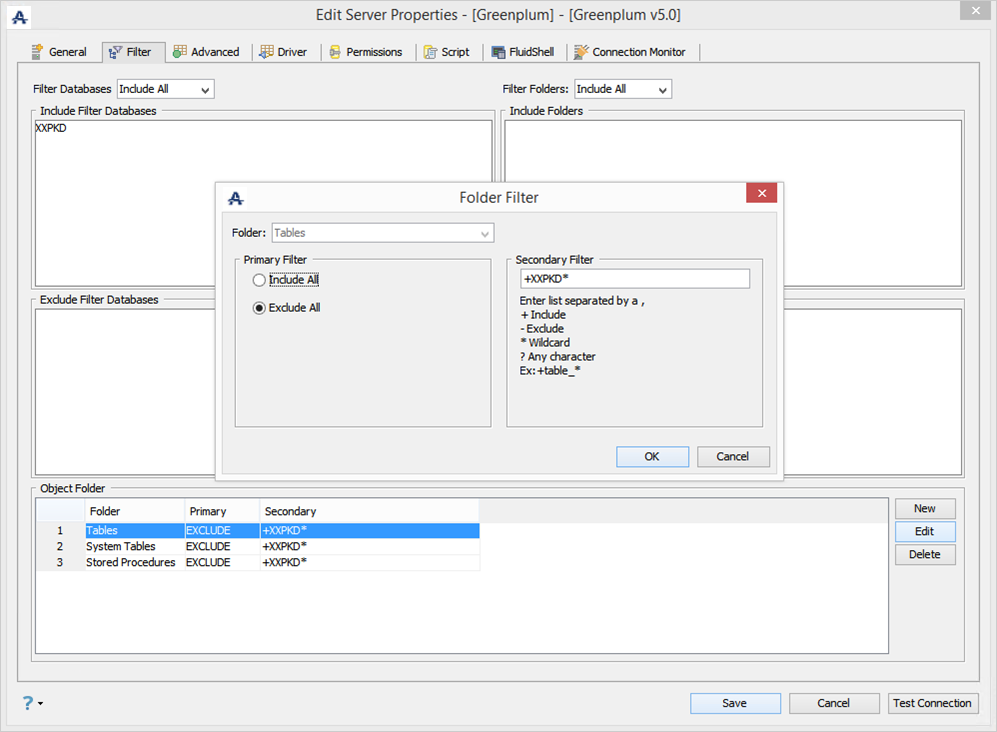
Task: Click the Driver tab icon
Action: tap(266, 52)
